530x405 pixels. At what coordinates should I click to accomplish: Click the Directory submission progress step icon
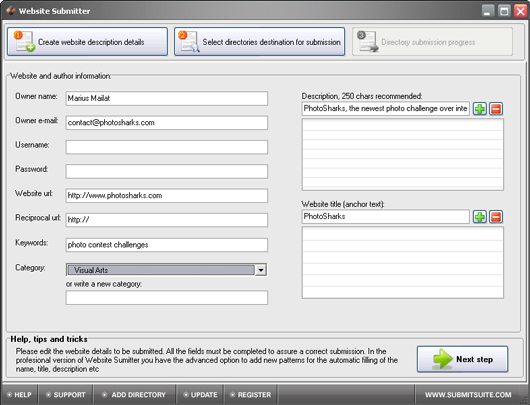click(x=368, y=42)
